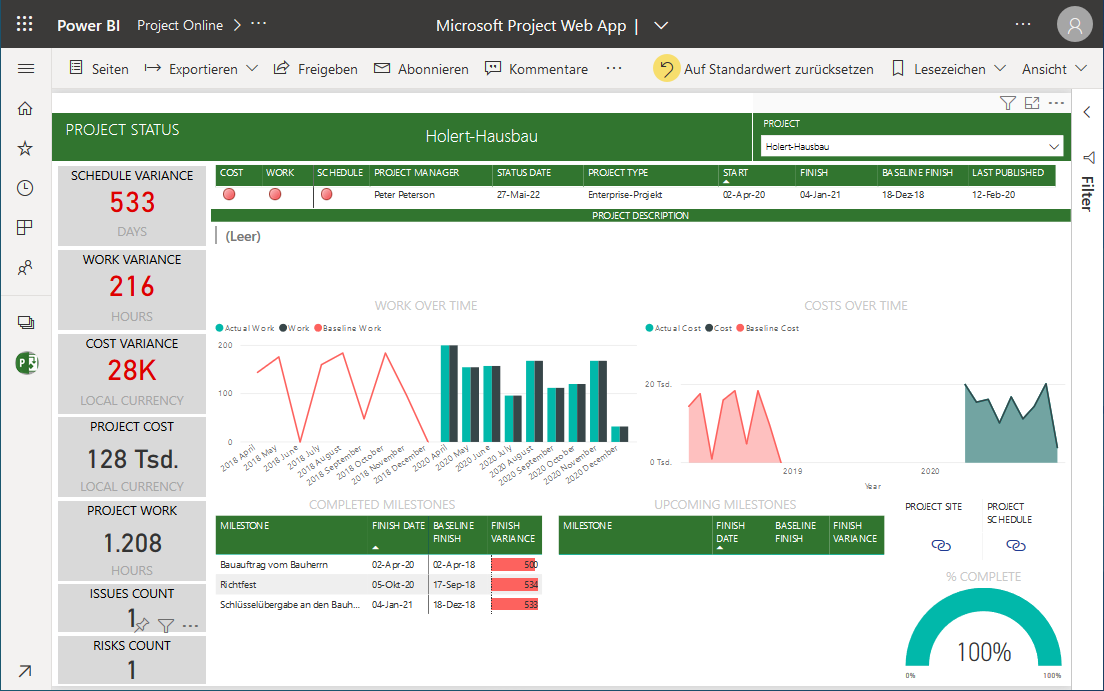Click Work Variance 216 value
The width and height of the screenshot is (1104, 691).
(132, 287)
